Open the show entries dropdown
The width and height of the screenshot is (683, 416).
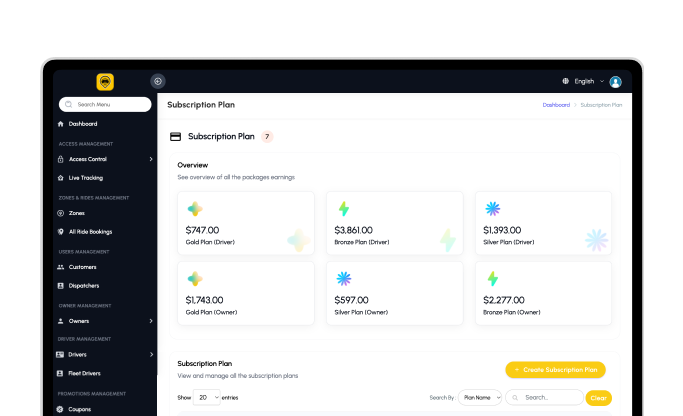[x=207, y=398]
